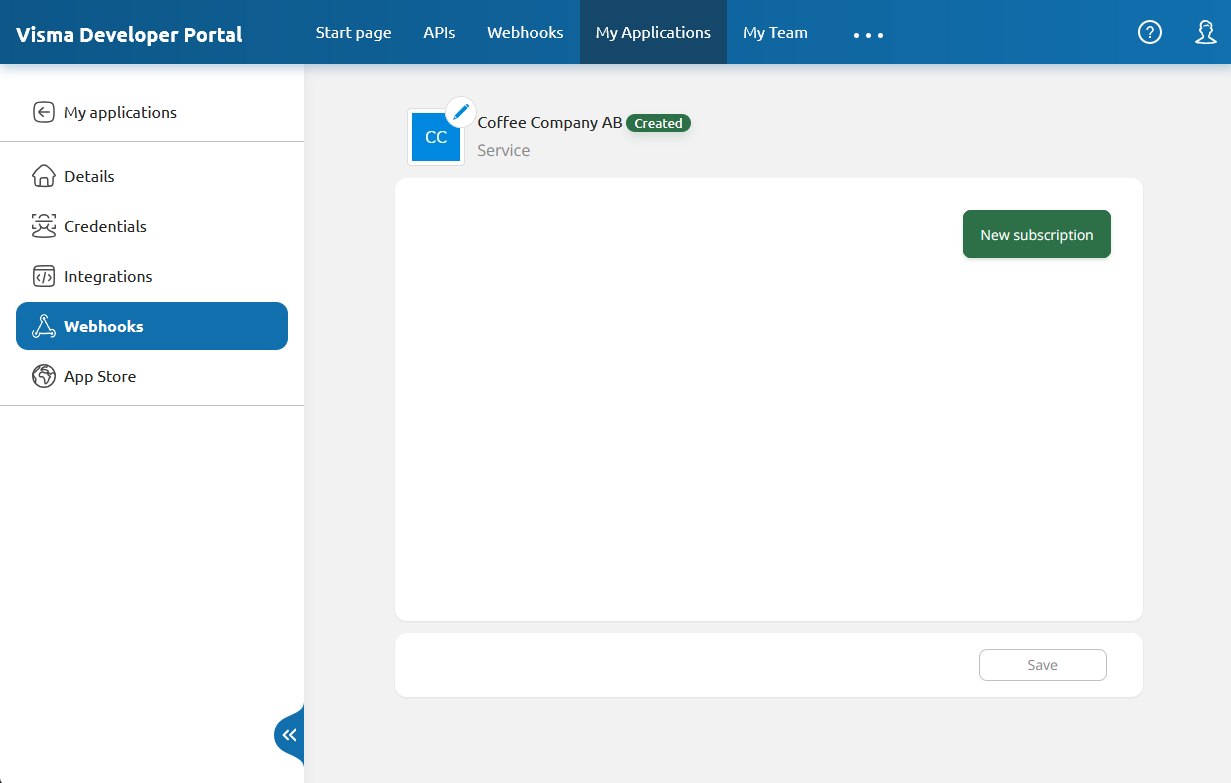Select the My Applications tab

pos(653,32)
